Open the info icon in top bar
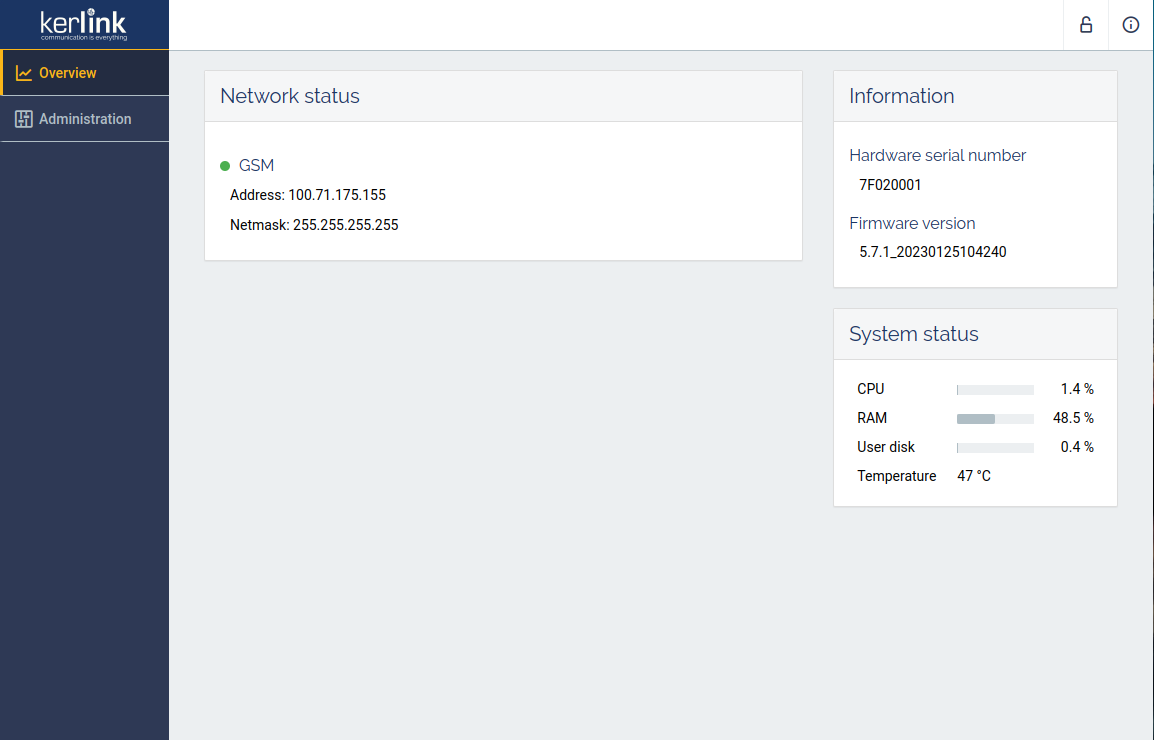 [1131, 25]
